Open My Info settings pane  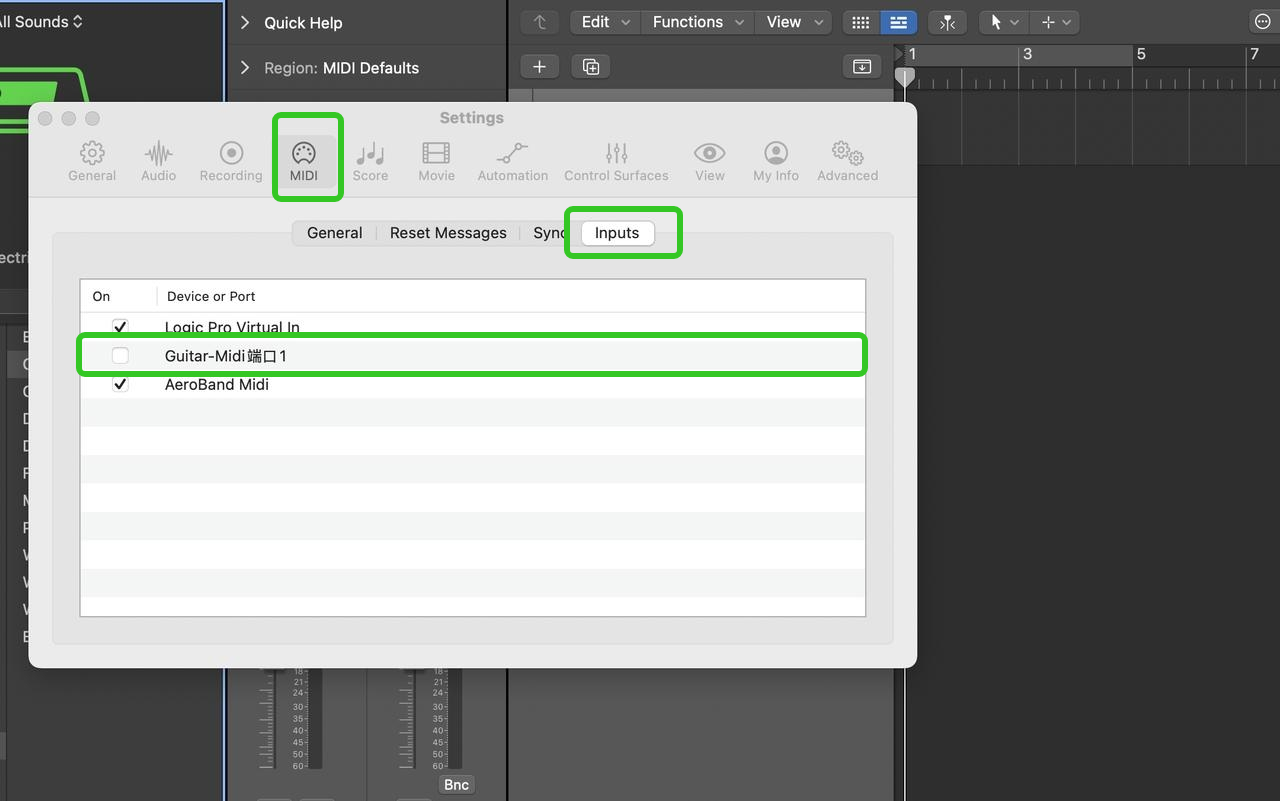776,161
